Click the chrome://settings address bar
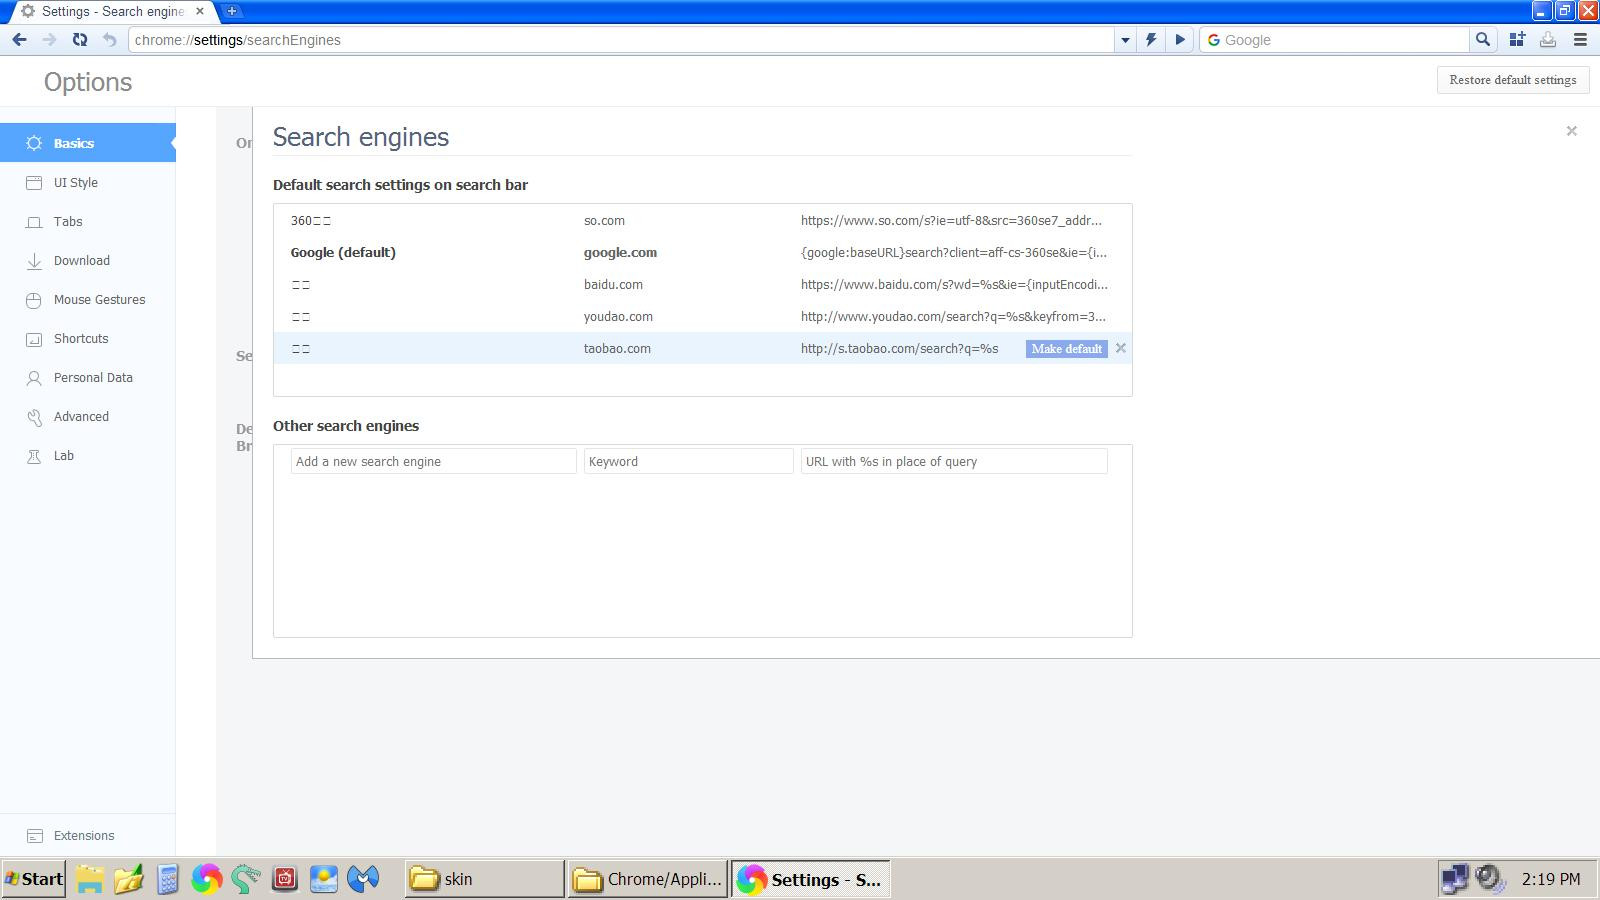The height and width of the screenshot is (900, 1600). [x=620, y=40]
